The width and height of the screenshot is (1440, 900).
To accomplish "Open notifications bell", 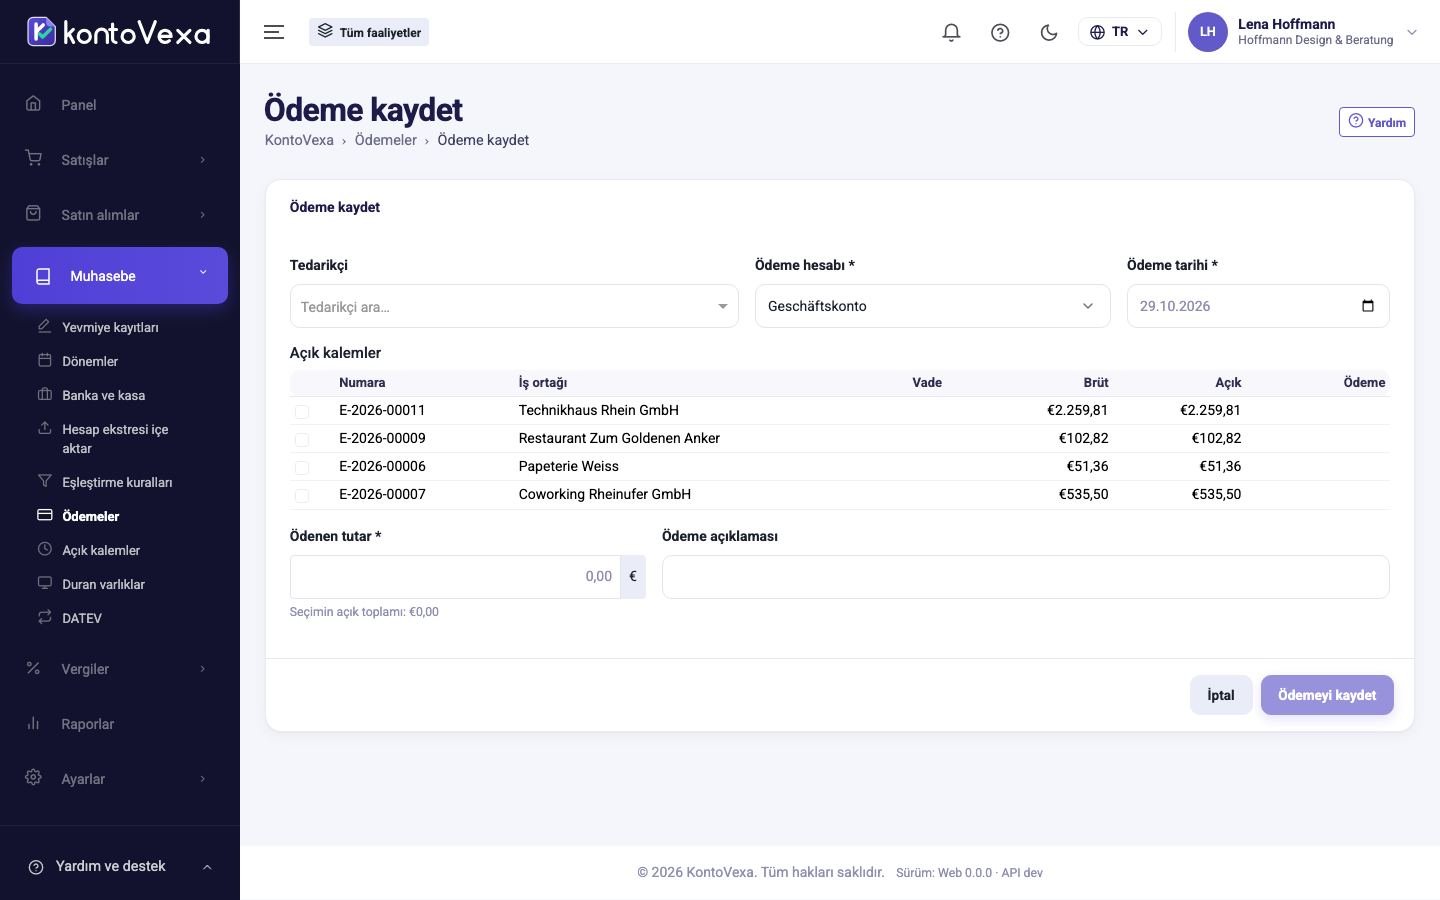I will coord(951,32).
